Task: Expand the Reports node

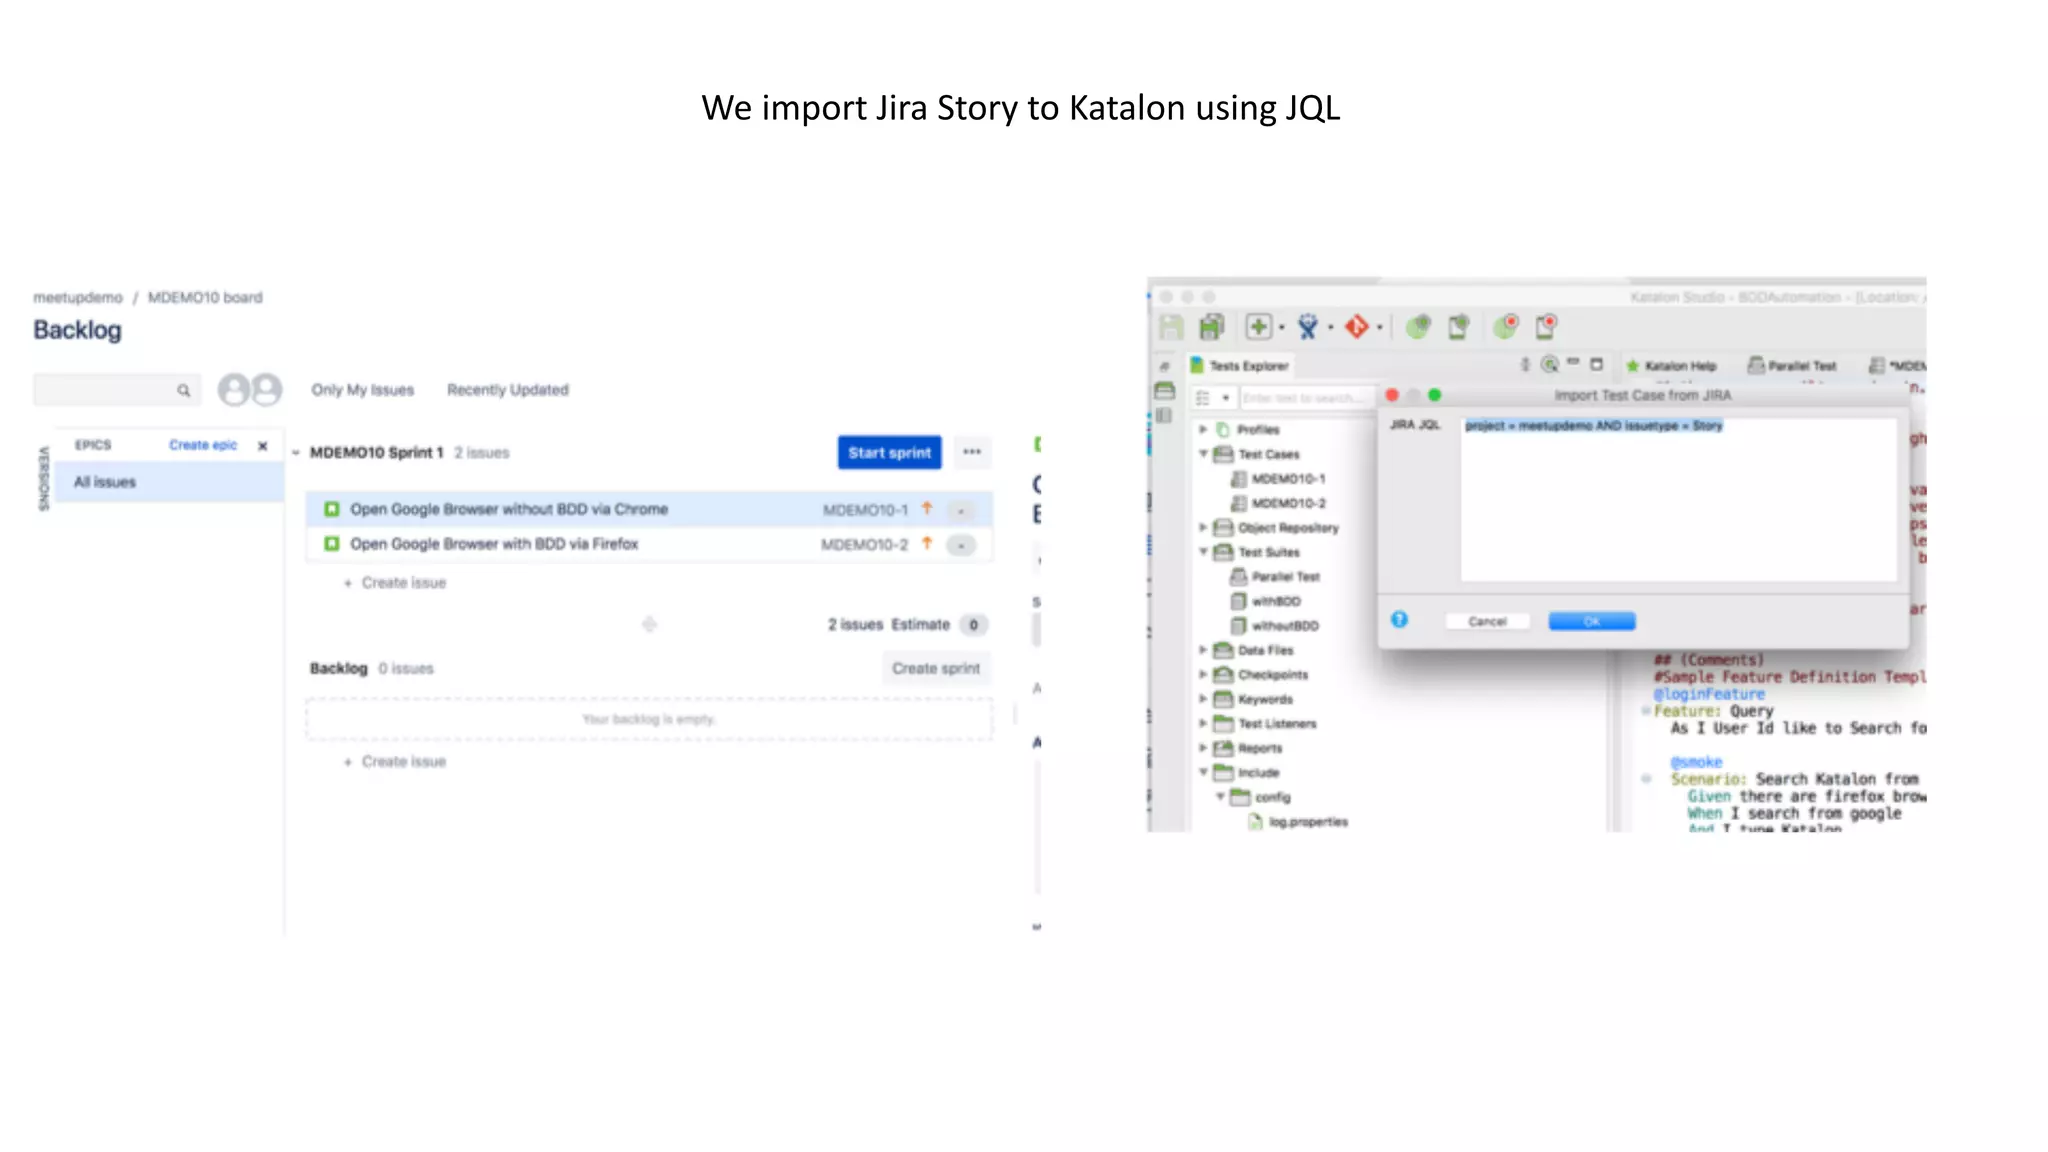Action: (x=1204, y=748)
